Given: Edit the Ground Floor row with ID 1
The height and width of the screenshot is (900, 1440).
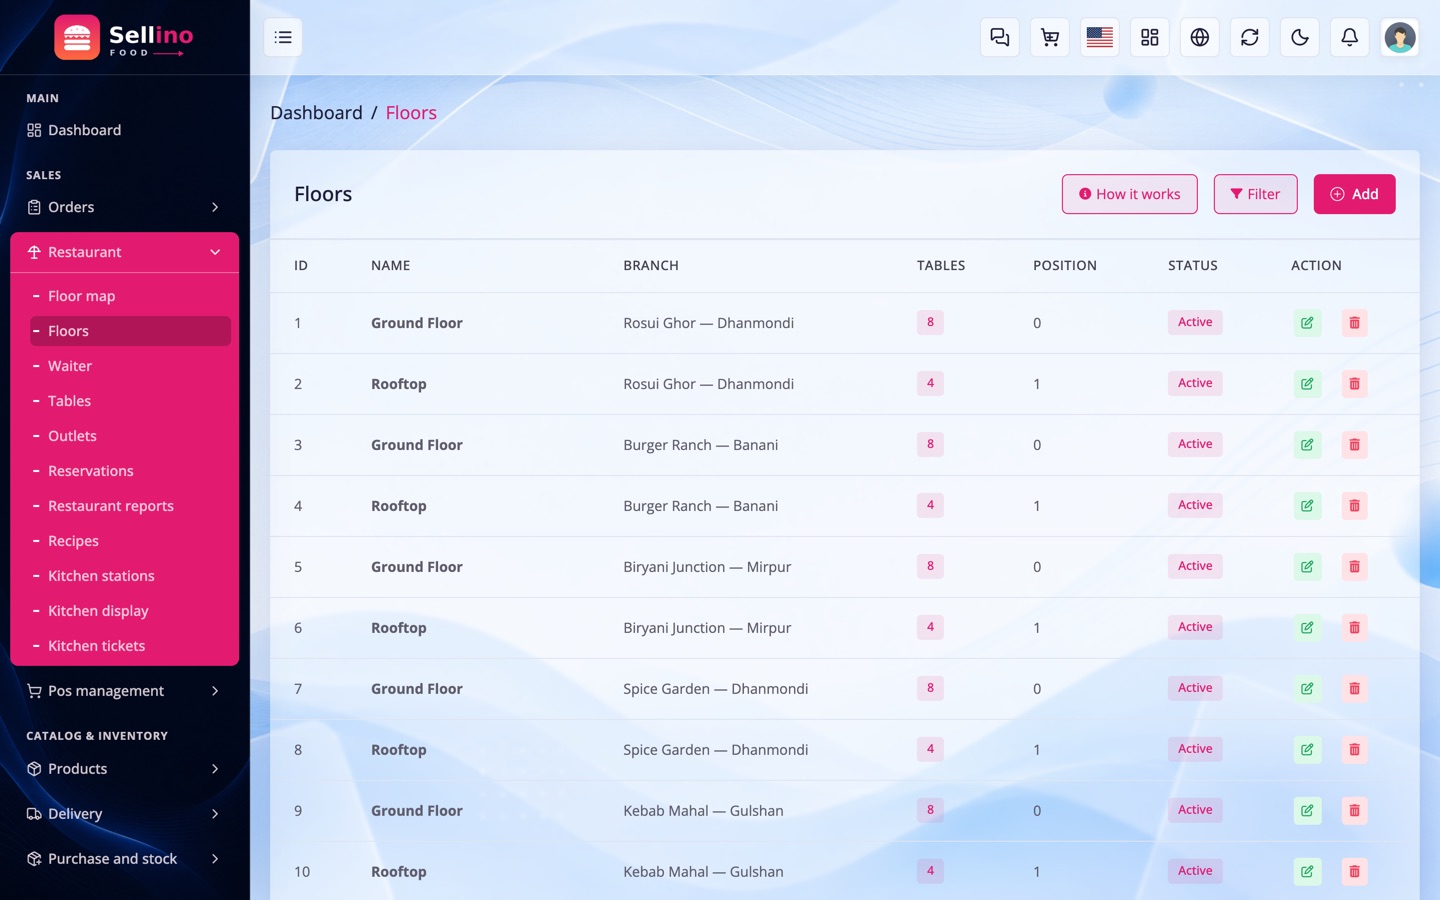Looking at the screenshot, I should pyautogui.click(x=1307, y=323).
